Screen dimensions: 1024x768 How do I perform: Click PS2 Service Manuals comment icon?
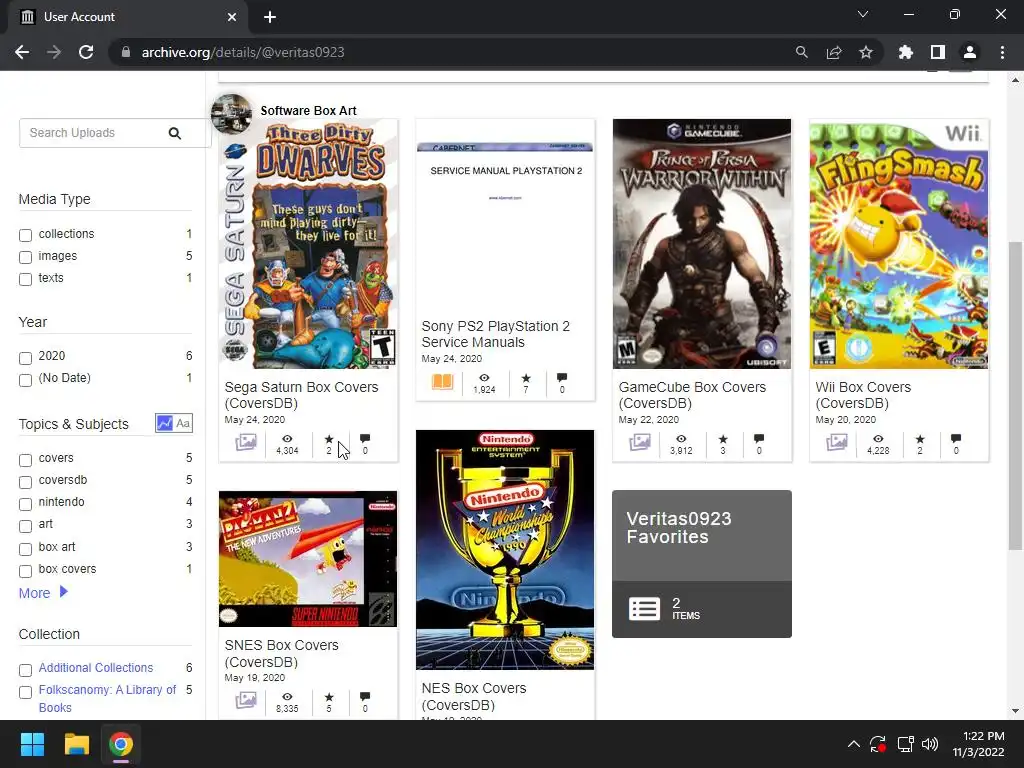pos(562,377)
